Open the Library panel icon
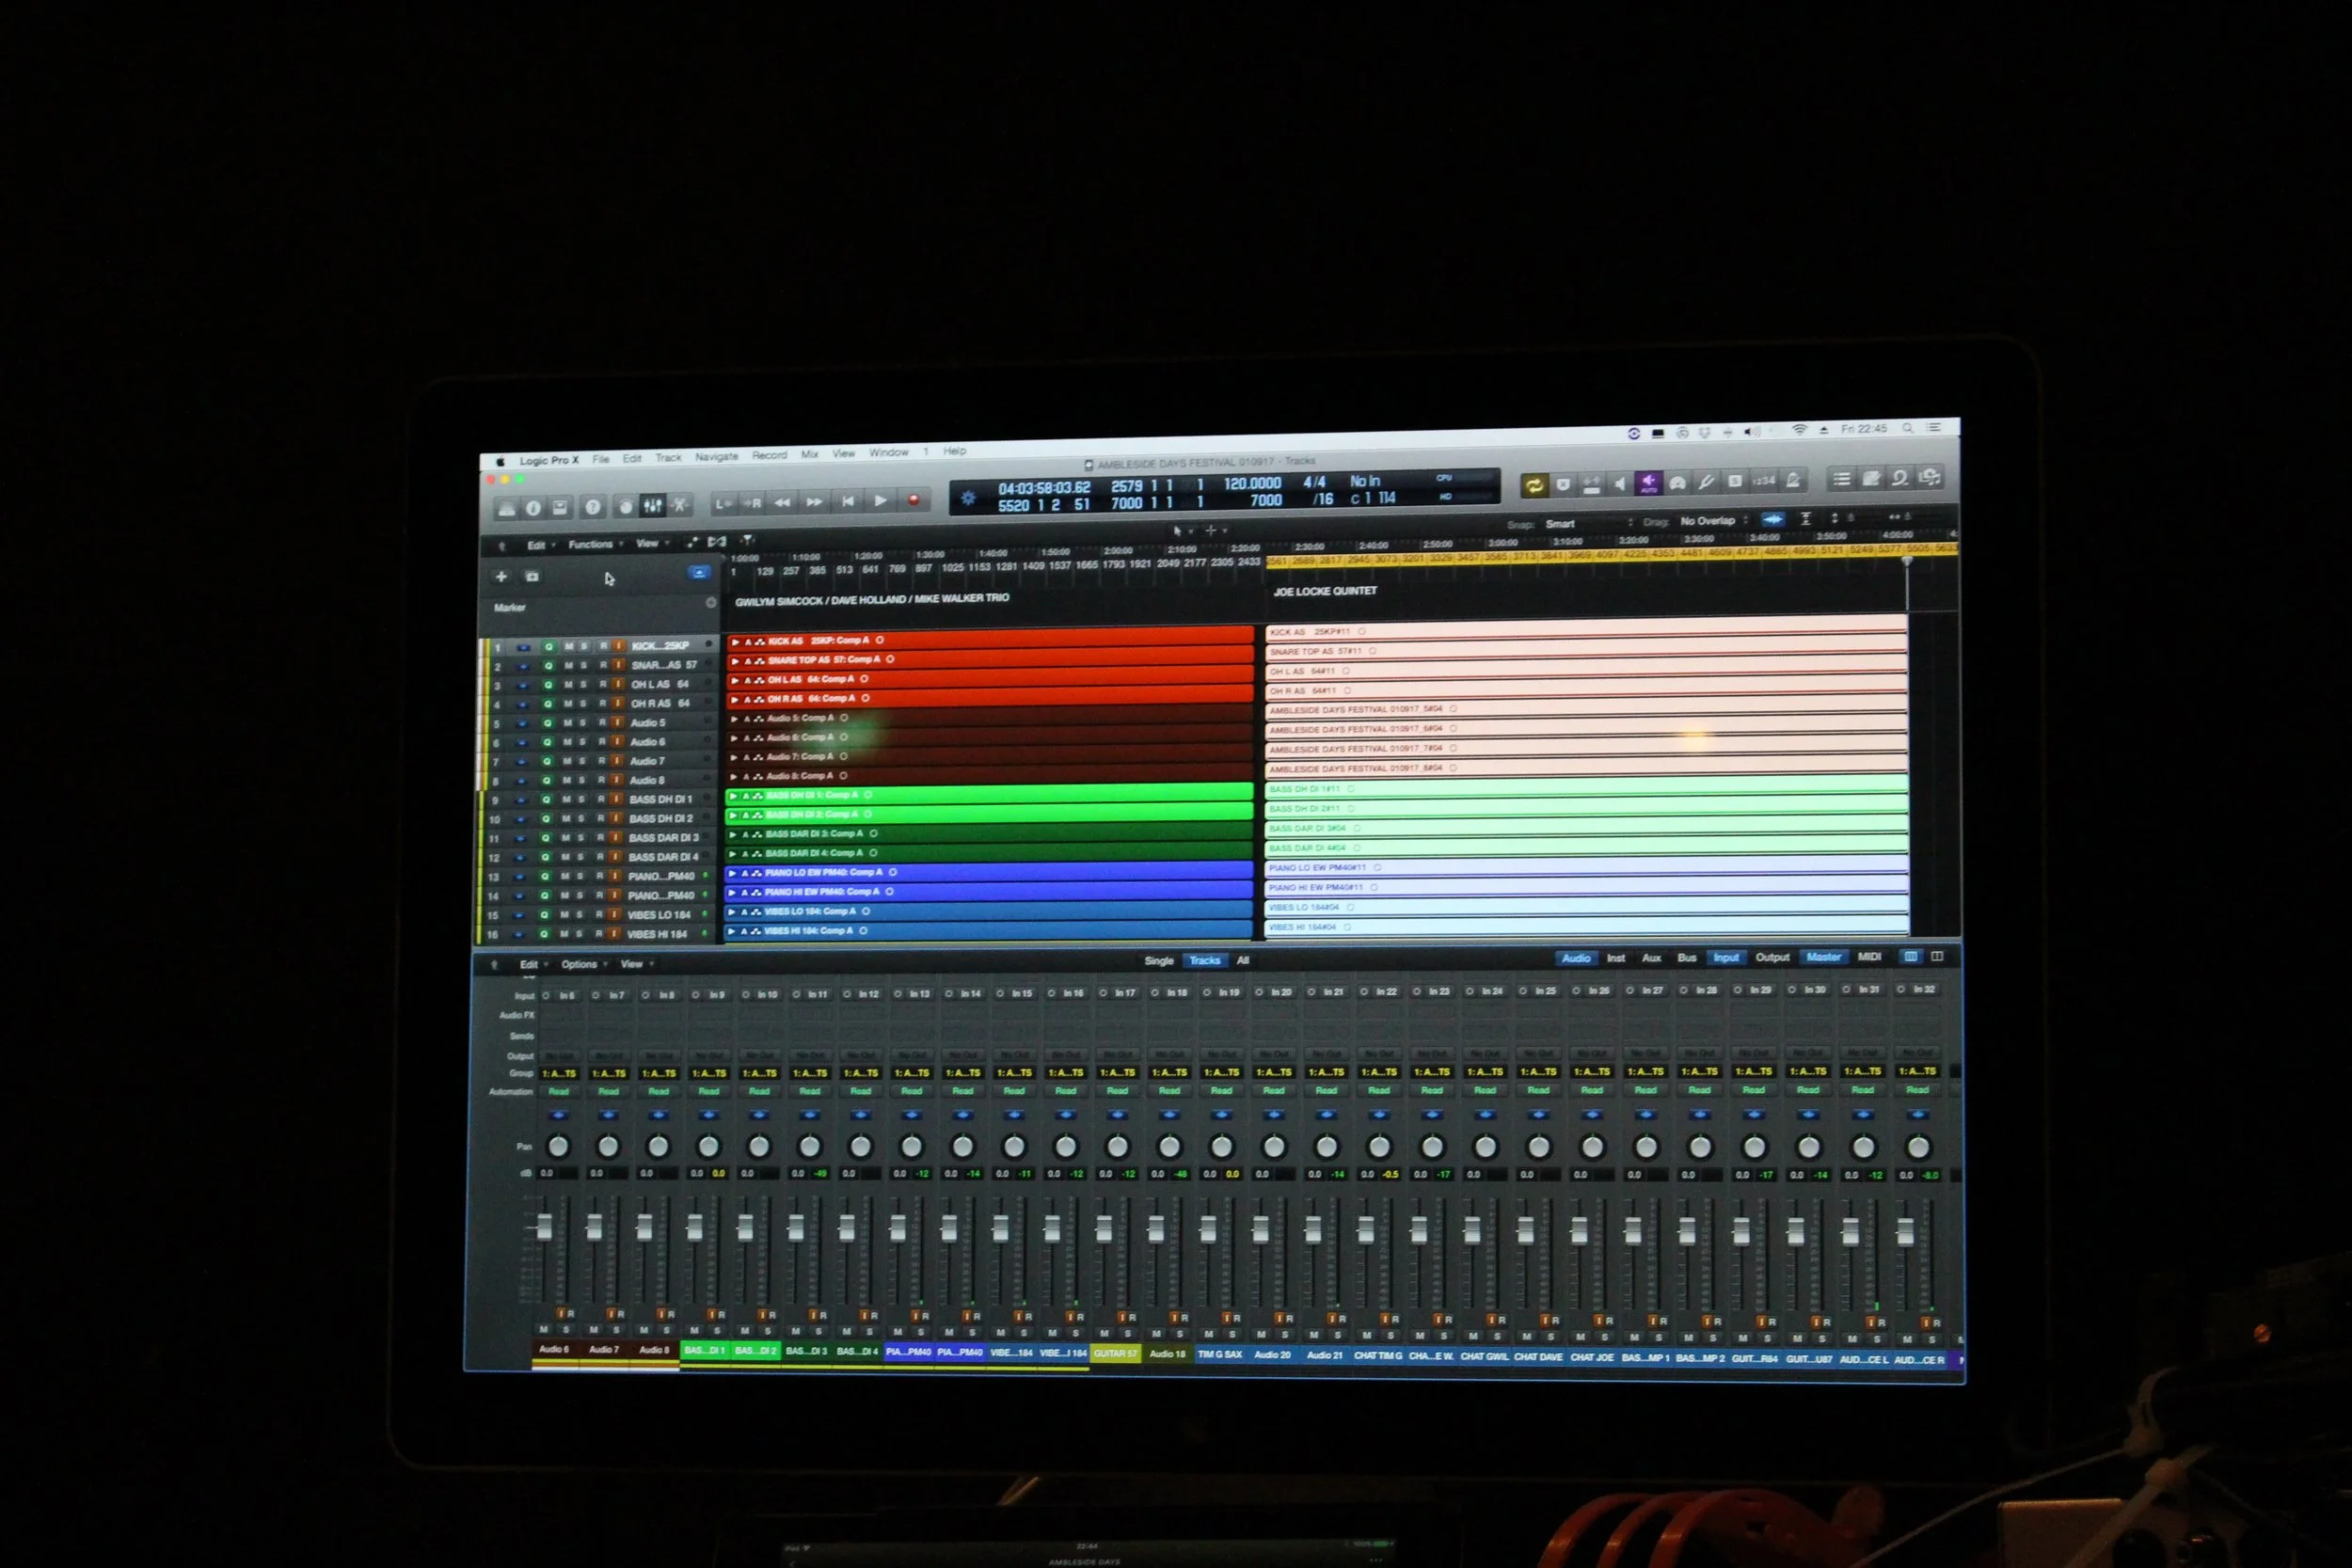The width and height of the screenshot is (2352, 1568). (x=507, y=508)
